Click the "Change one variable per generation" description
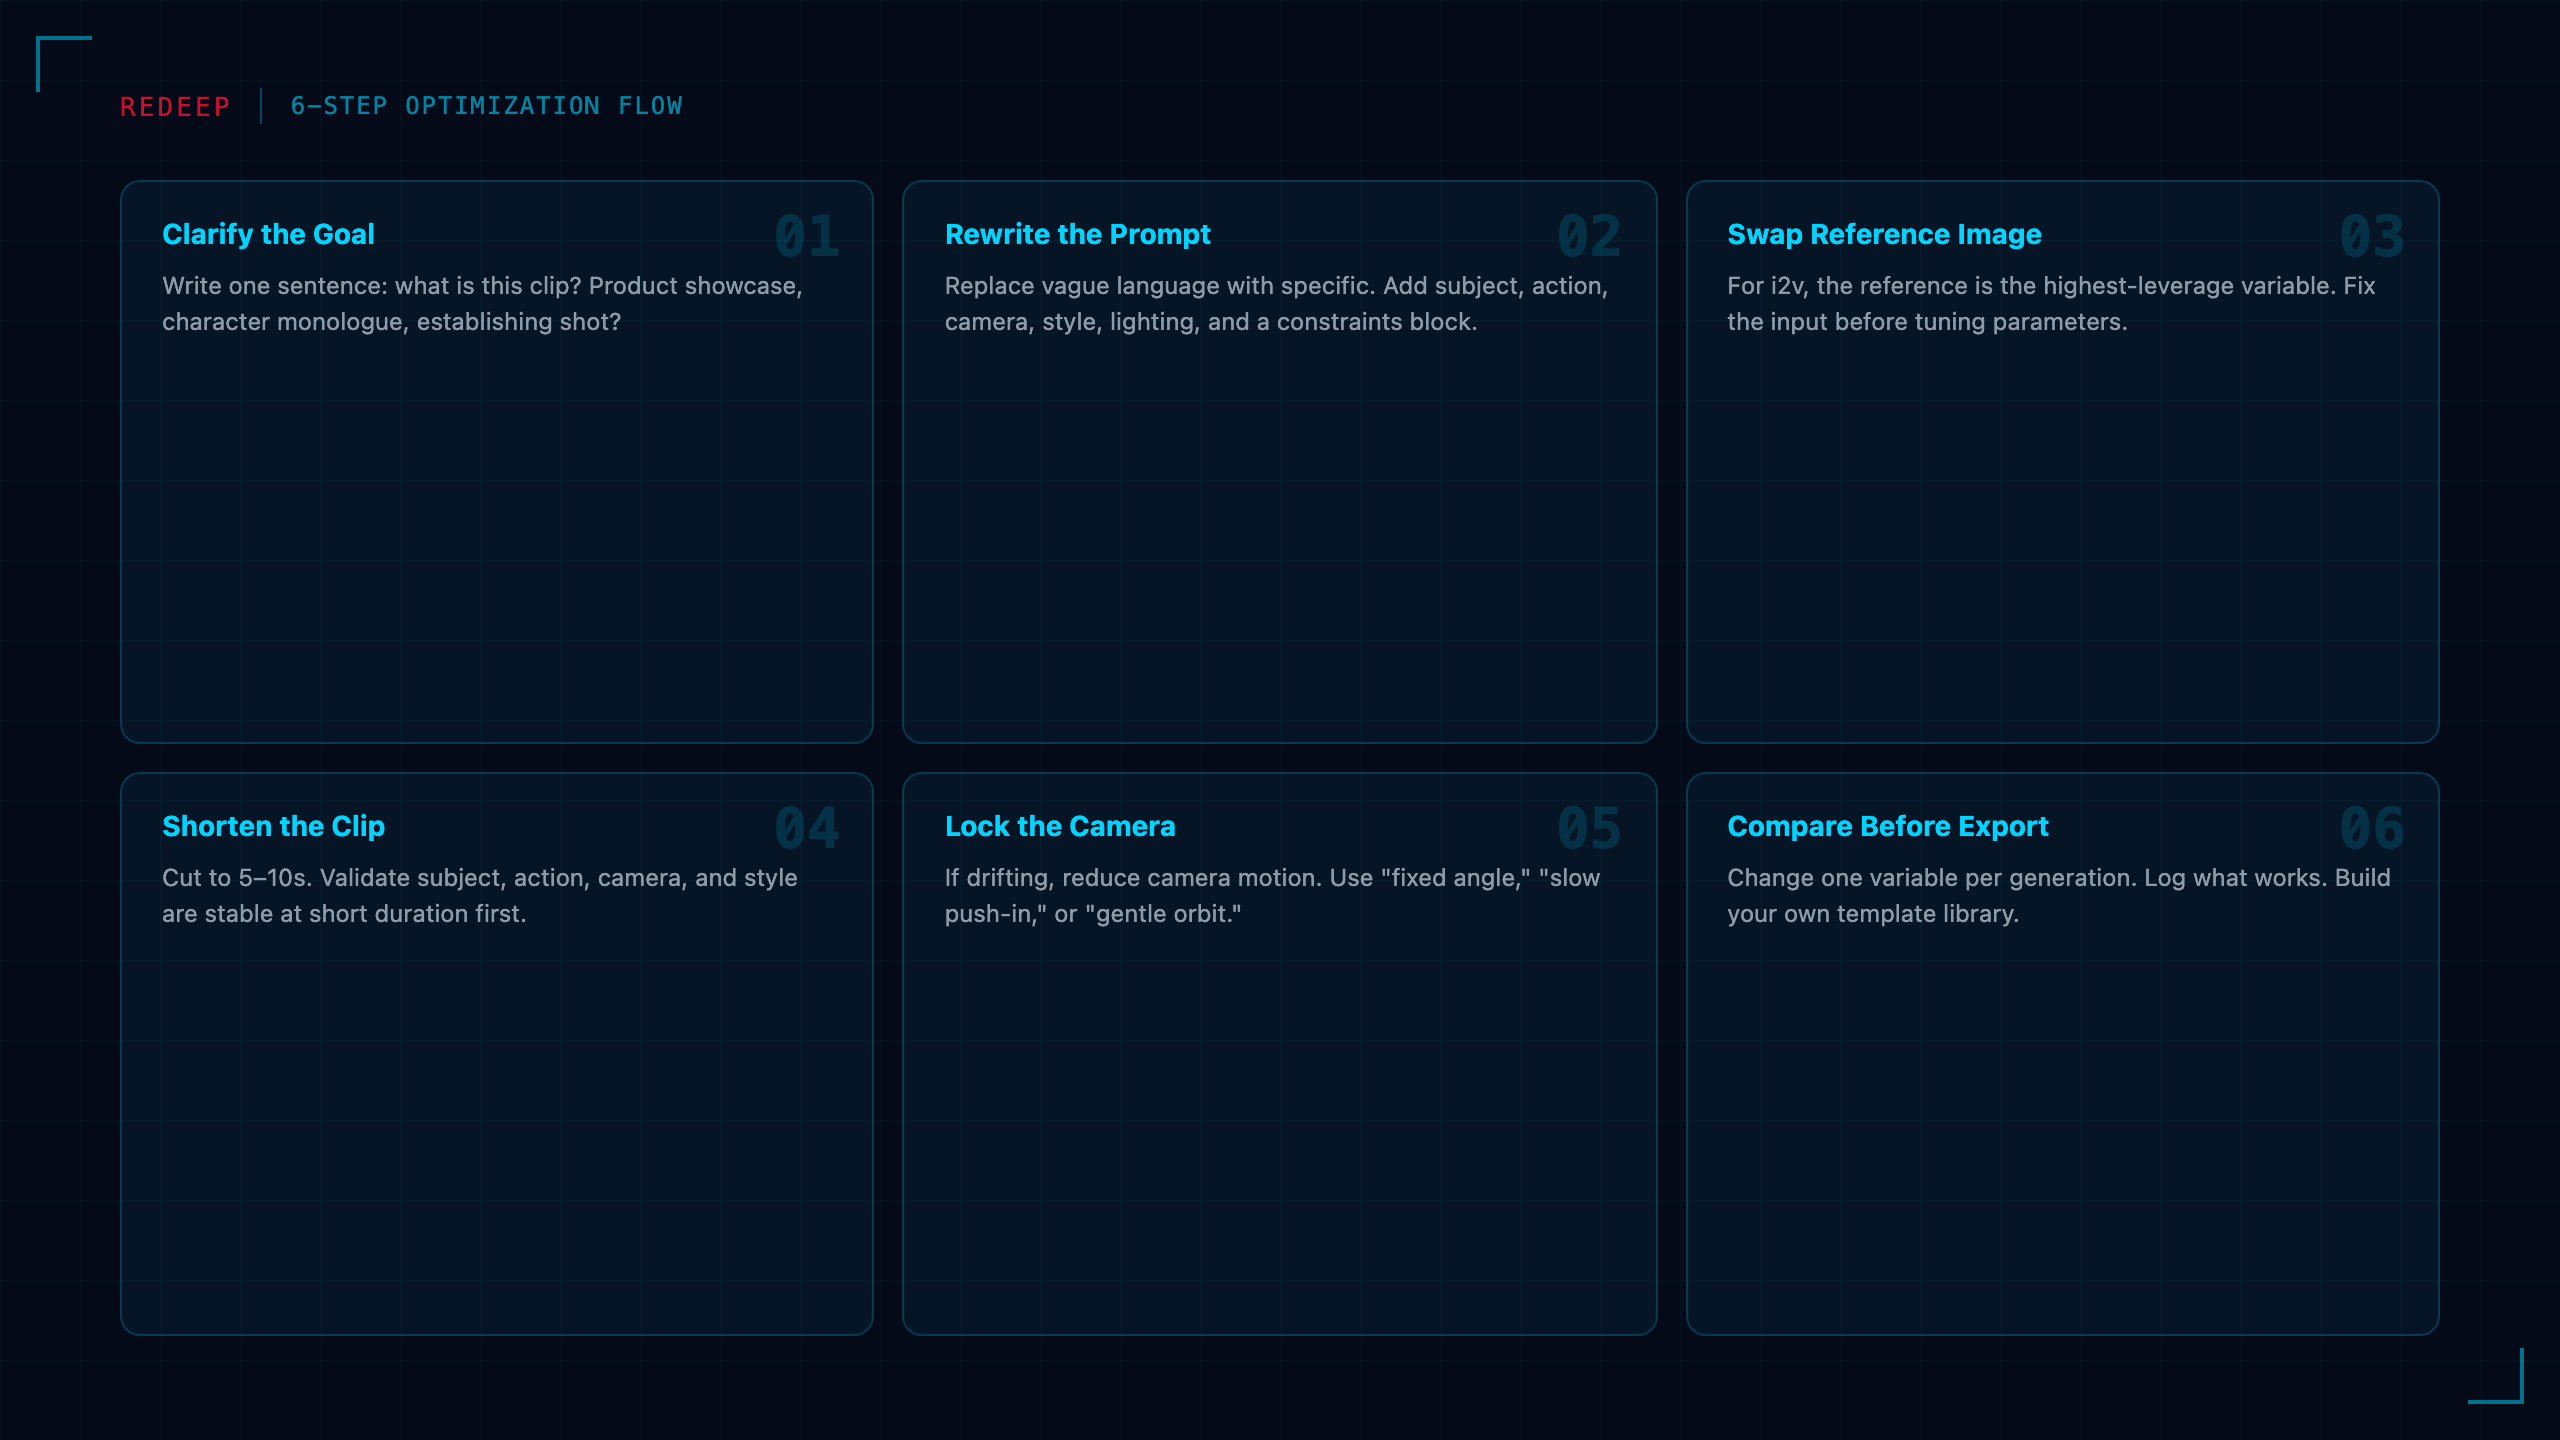2560x1440 pixels. pos(2059,896)
